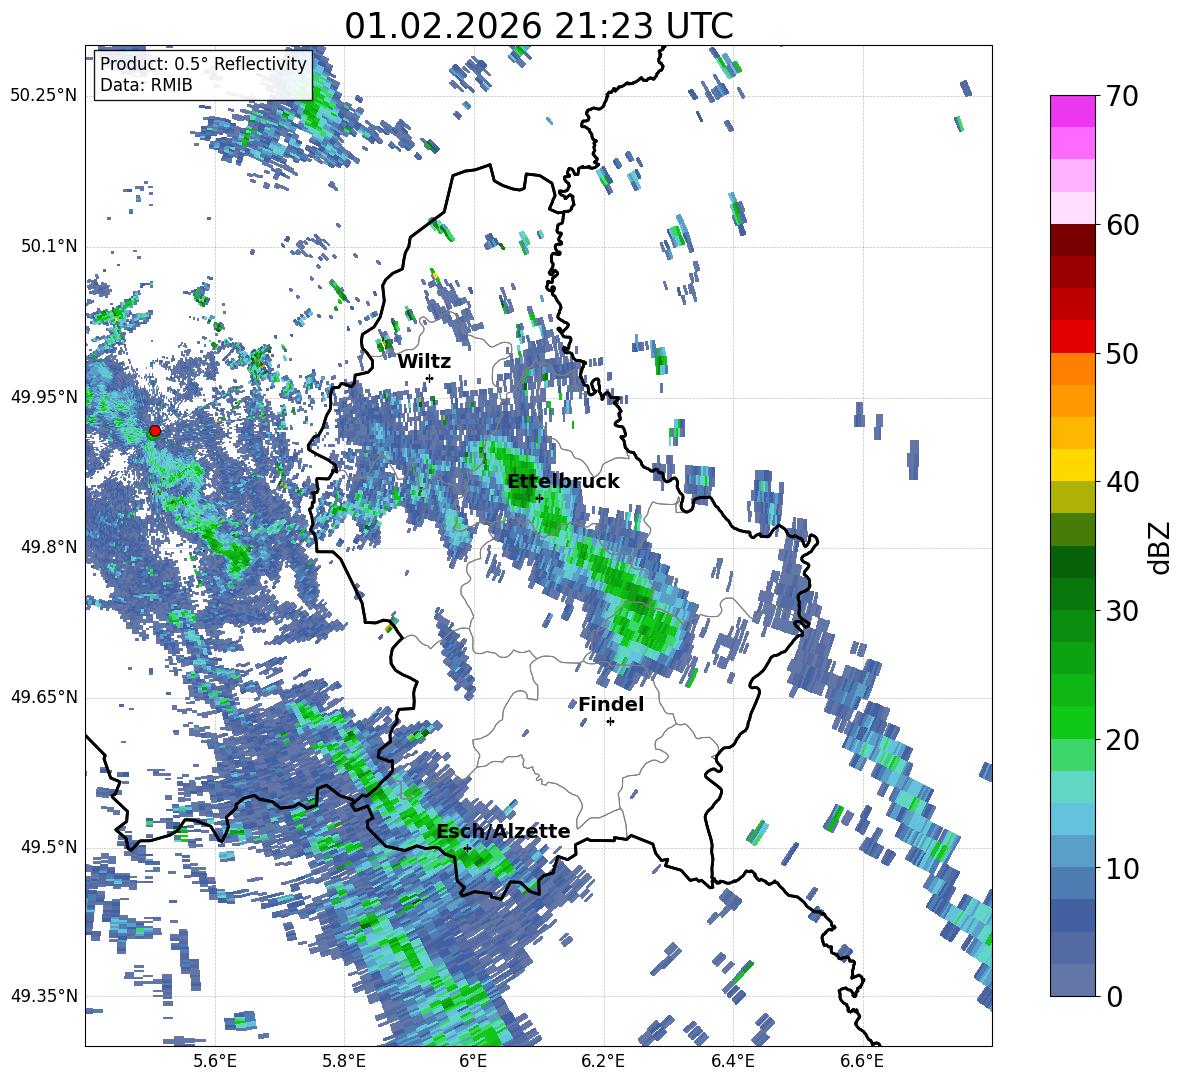1184x1081 pixels.
Task: Click the Findel station cross marker
Action: pos(610,722)
